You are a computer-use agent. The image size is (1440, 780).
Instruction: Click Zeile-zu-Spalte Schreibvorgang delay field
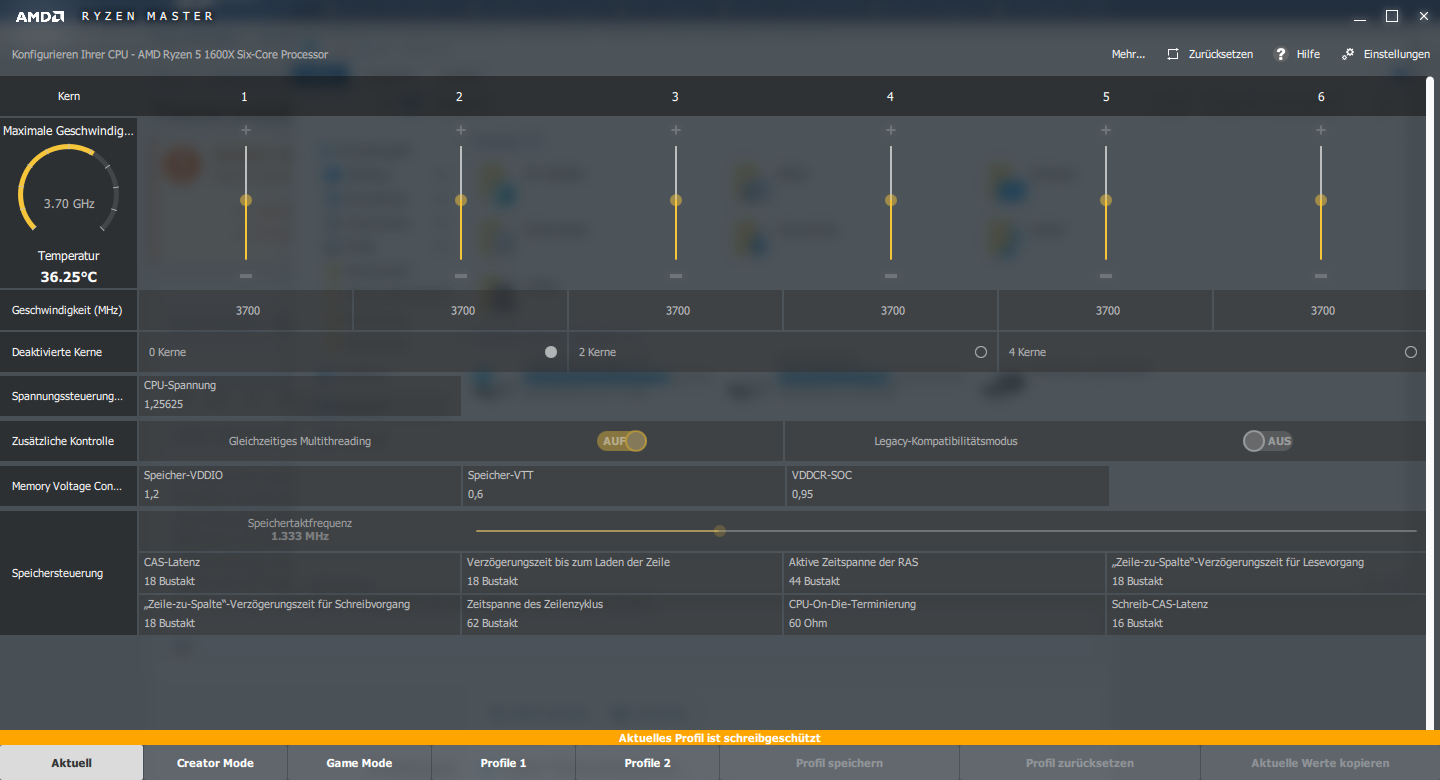point(300,614)
